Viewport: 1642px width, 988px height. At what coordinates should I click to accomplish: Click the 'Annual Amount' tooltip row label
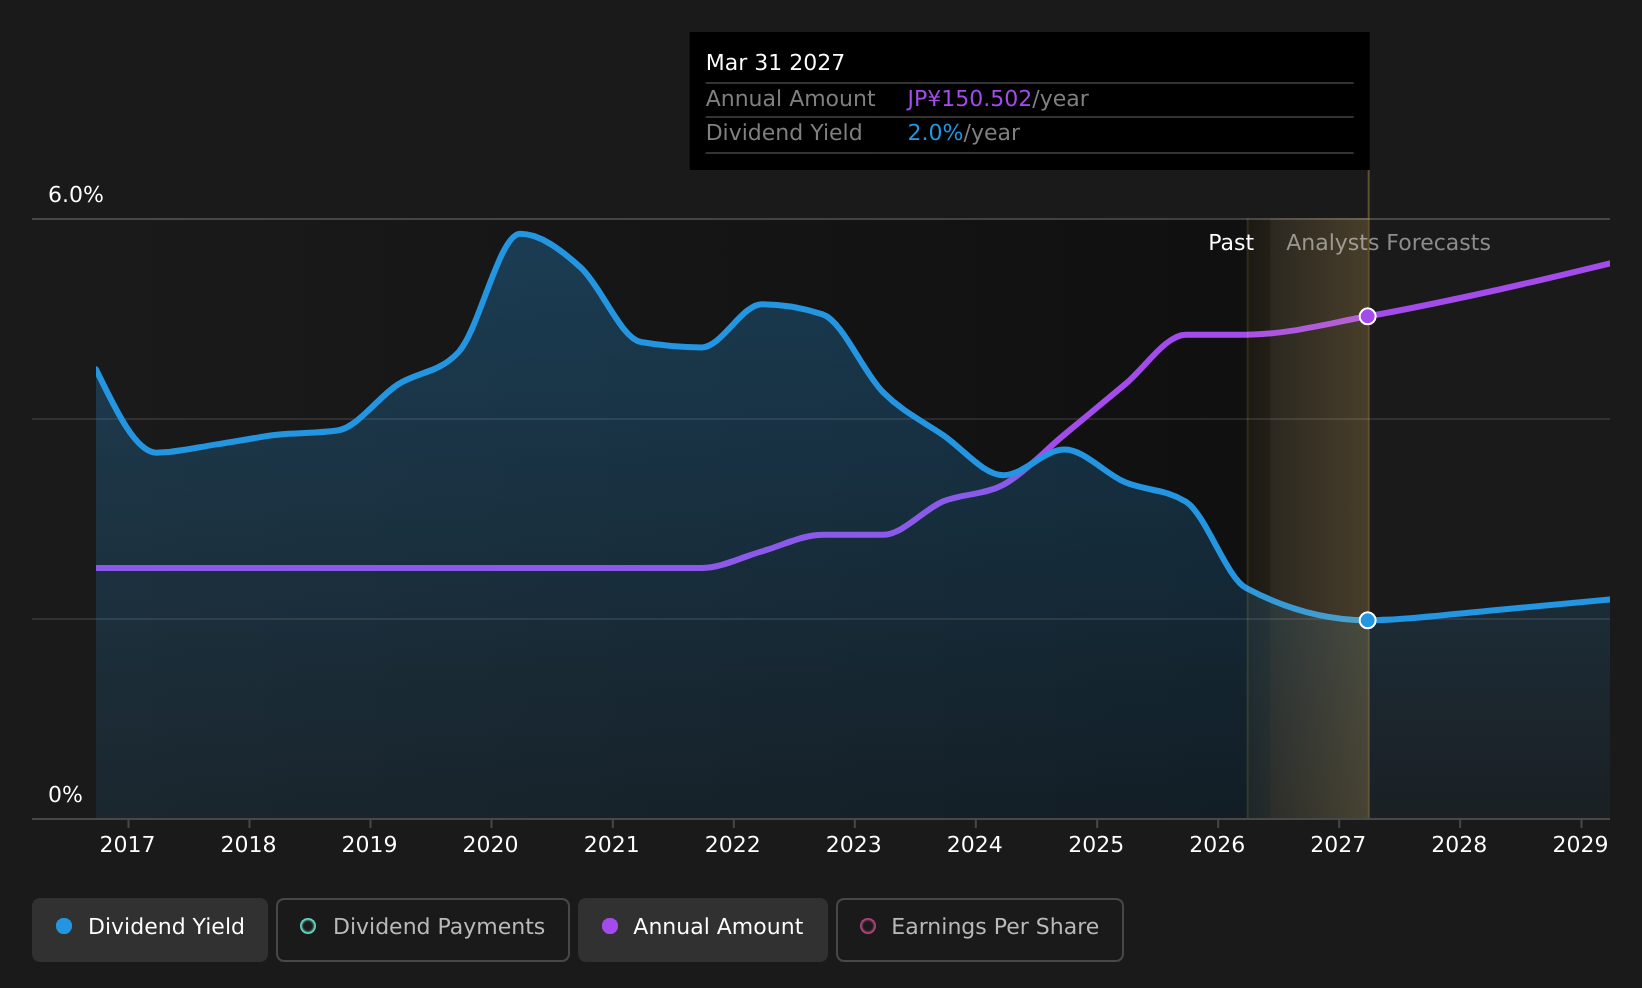pyautogui.click(x=790, y=99)
